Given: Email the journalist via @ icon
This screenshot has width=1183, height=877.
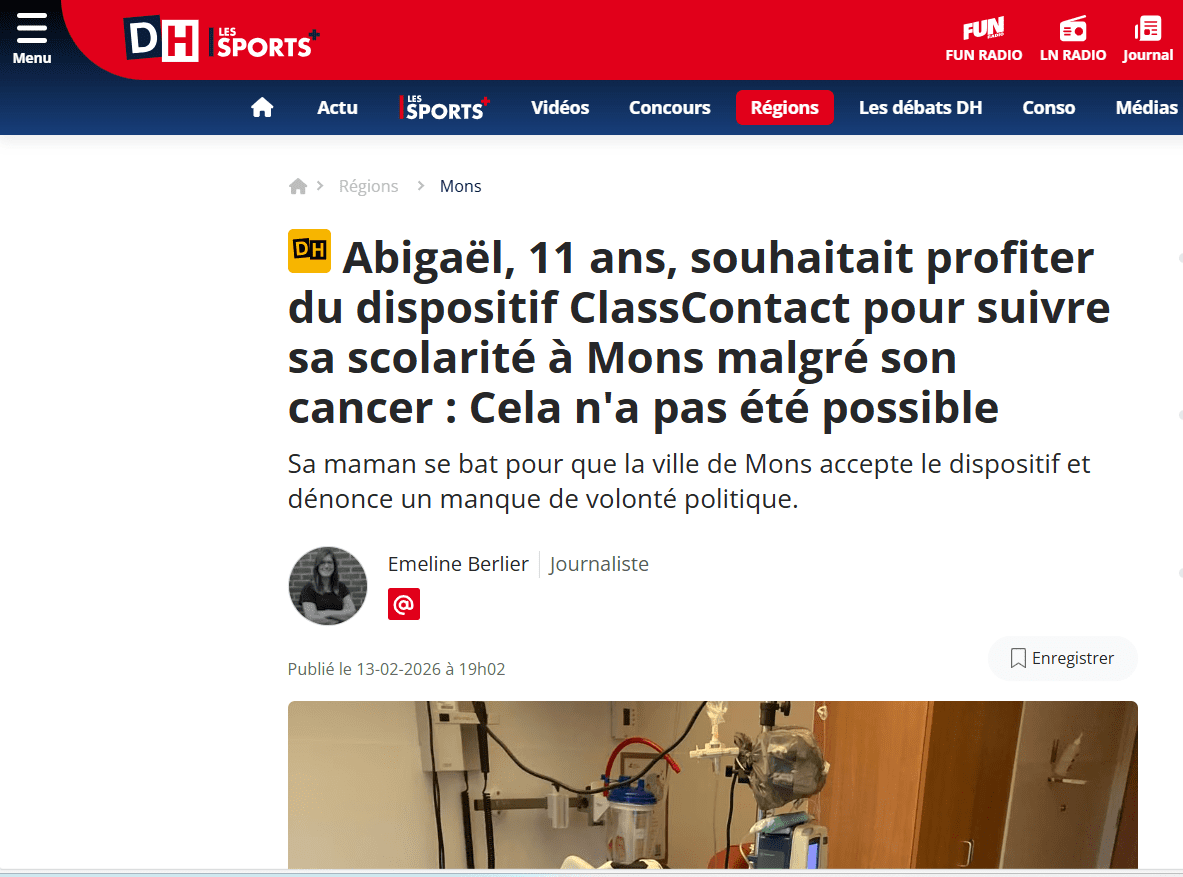Looking at the screenshot, I should (404, 604).
